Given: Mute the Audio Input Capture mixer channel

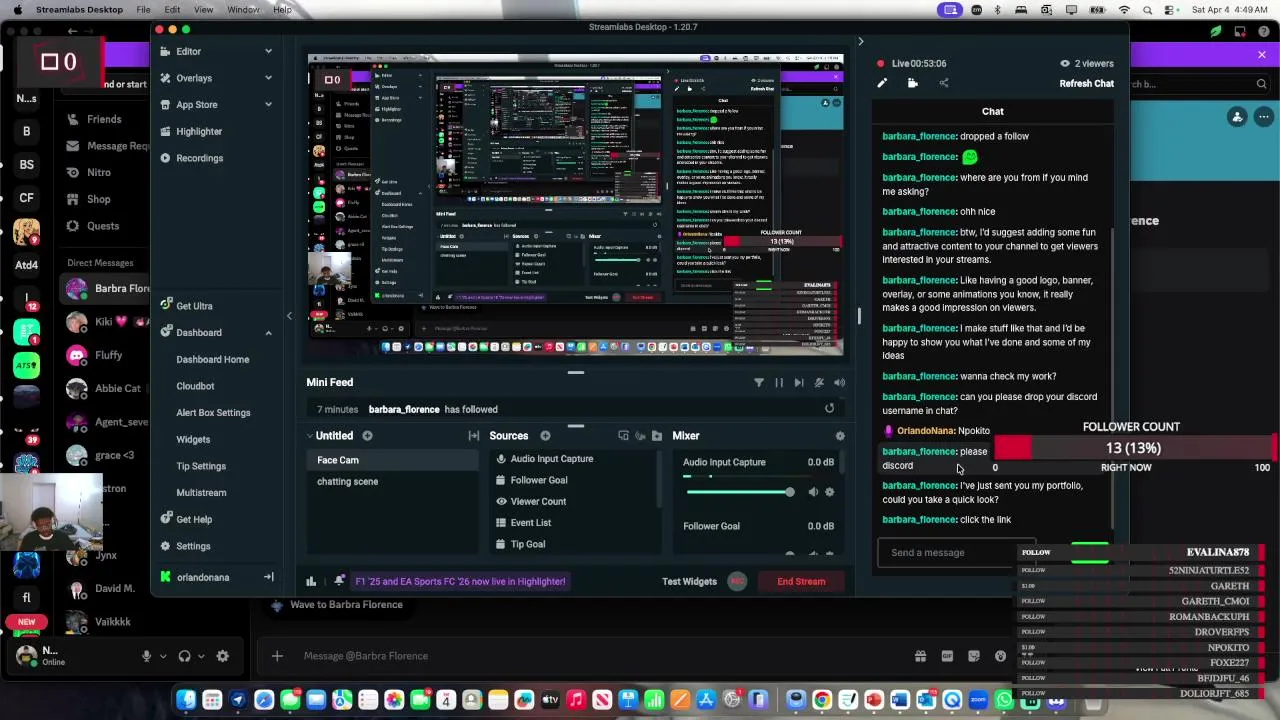Looking at the screenshot, I should point(813,492).
